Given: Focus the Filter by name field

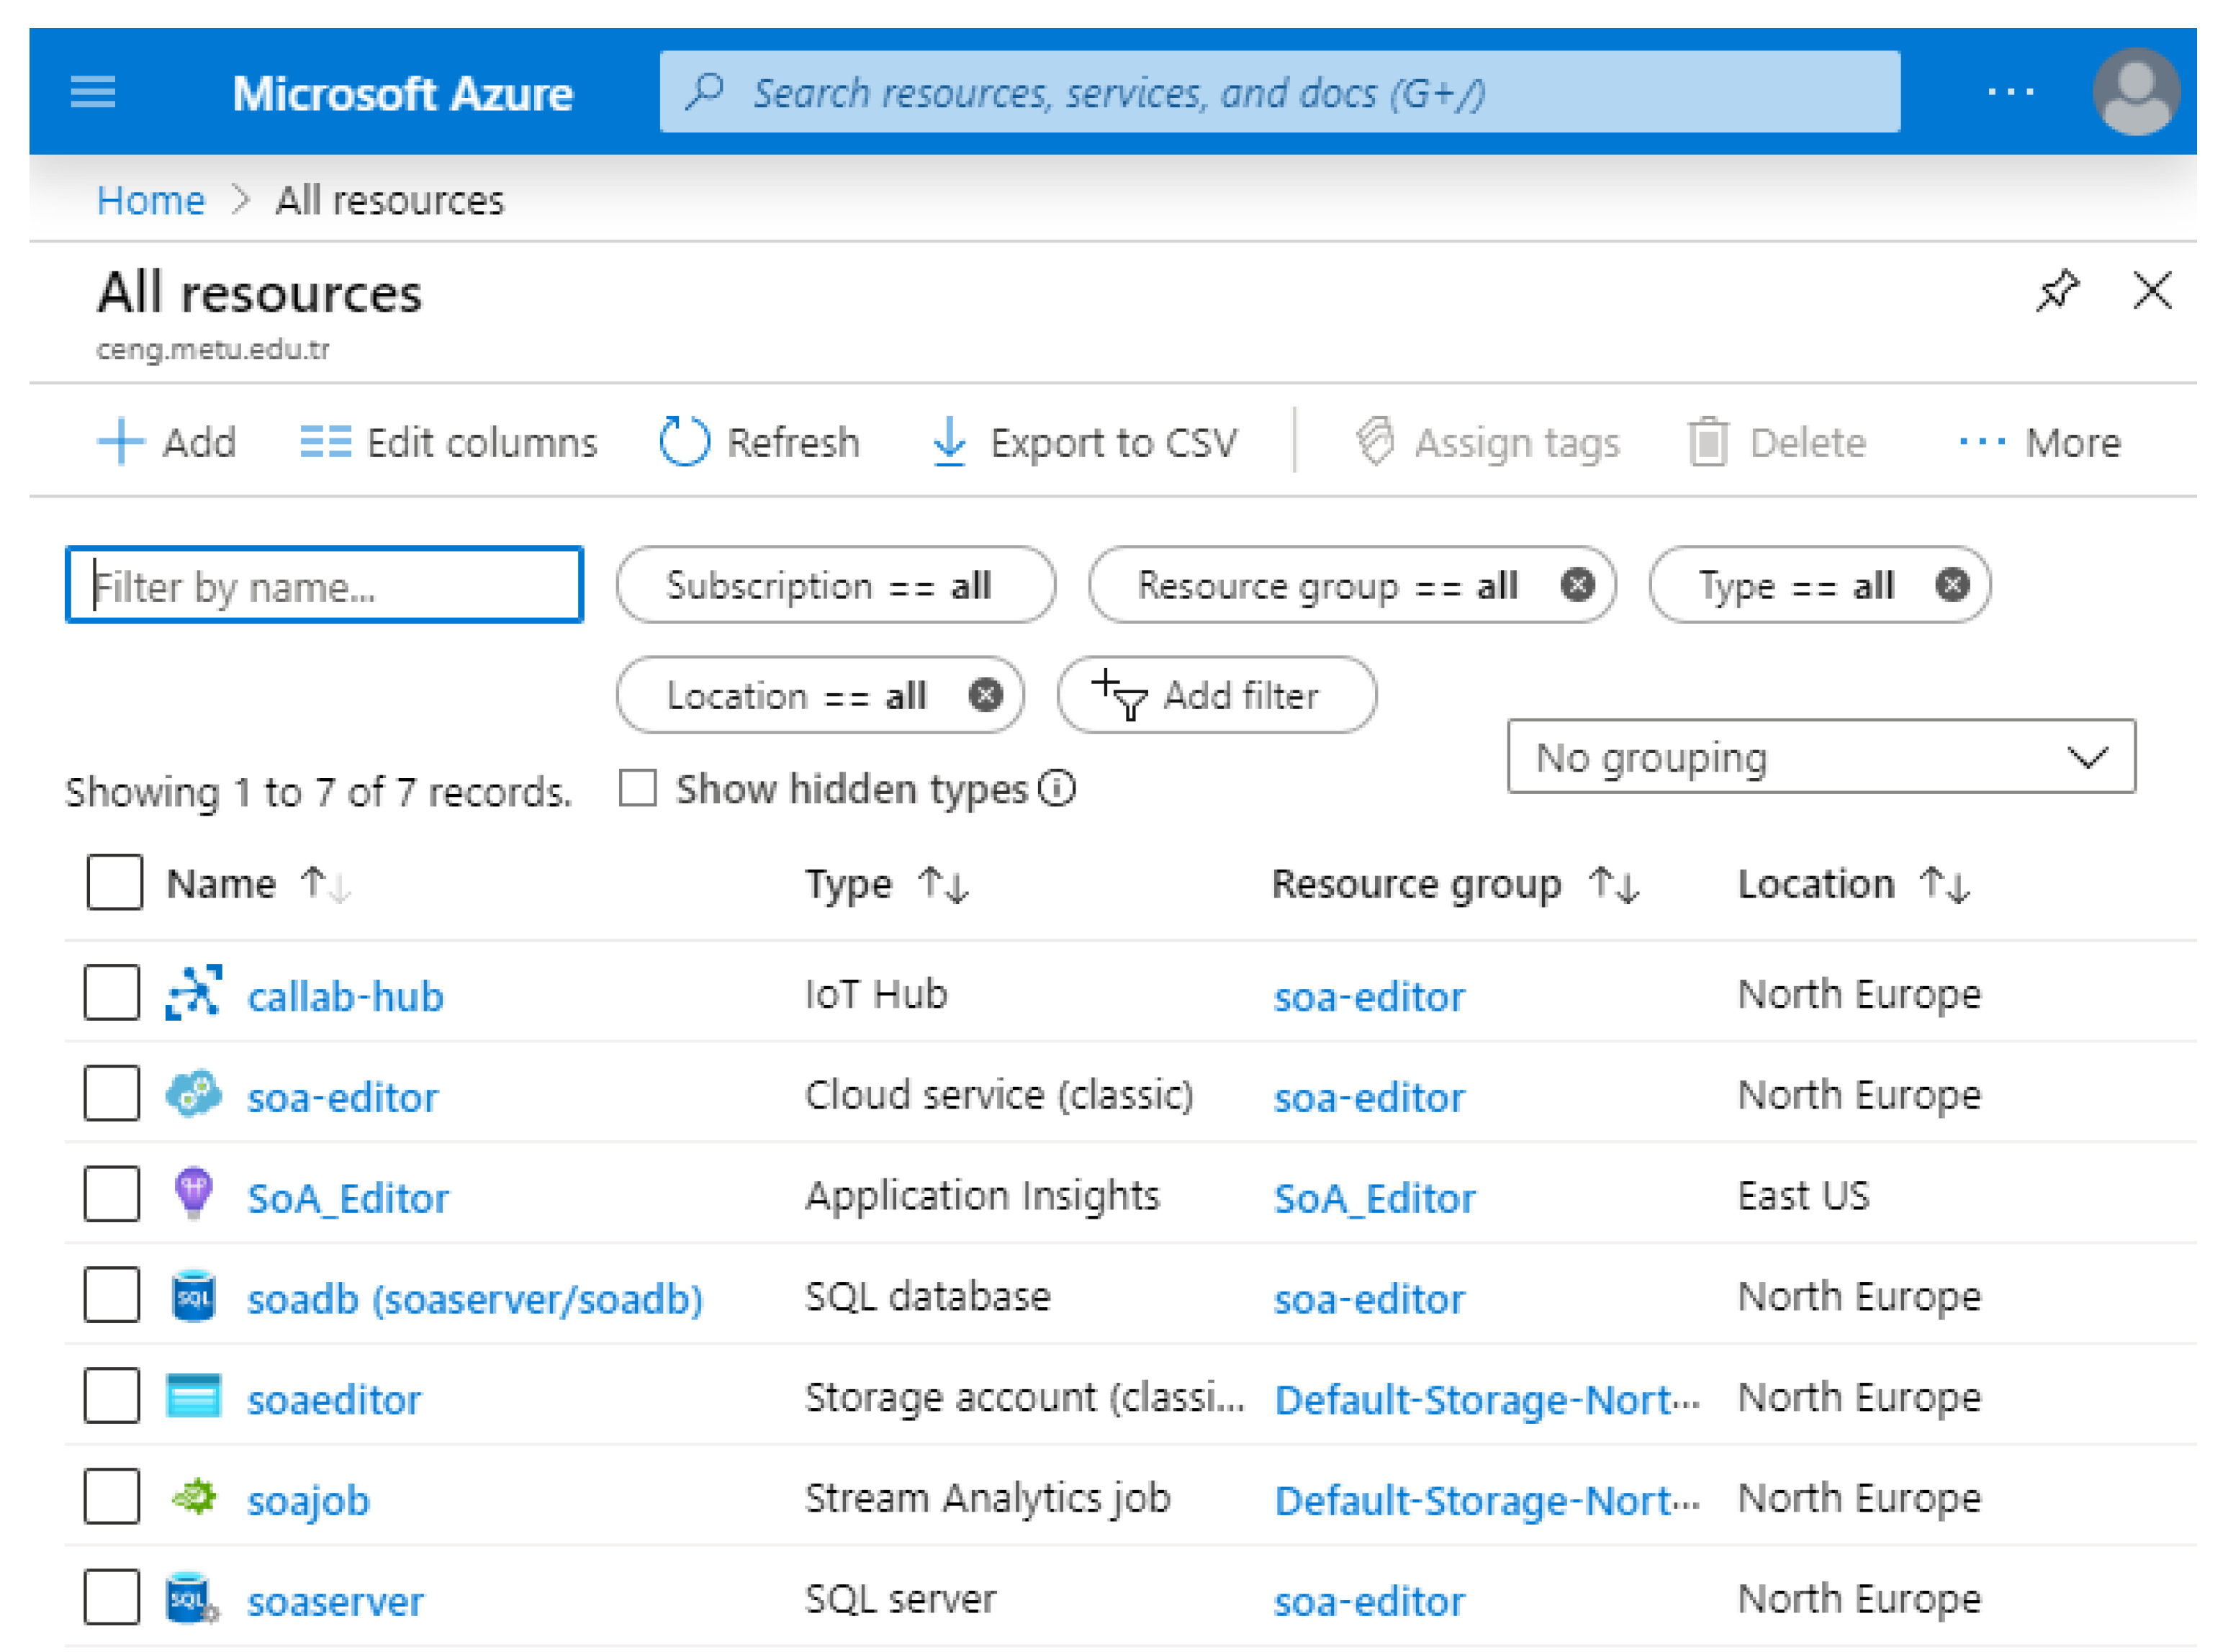Looking at the screenshot, I should [324, 585].
